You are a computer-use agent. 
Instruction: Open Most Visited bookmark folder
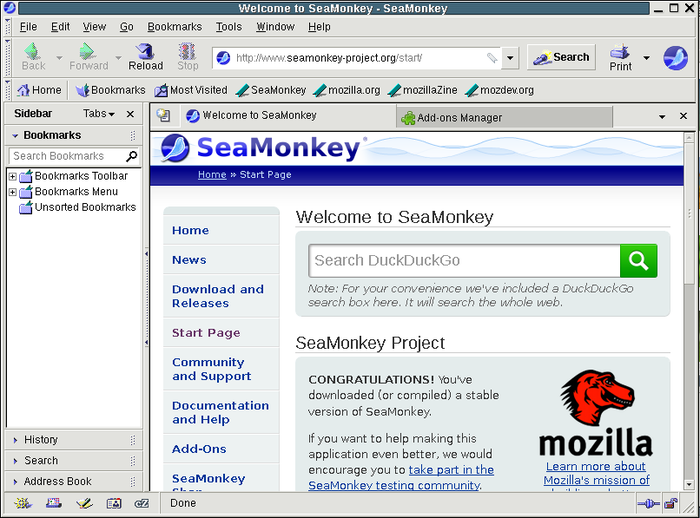point(191,90)
